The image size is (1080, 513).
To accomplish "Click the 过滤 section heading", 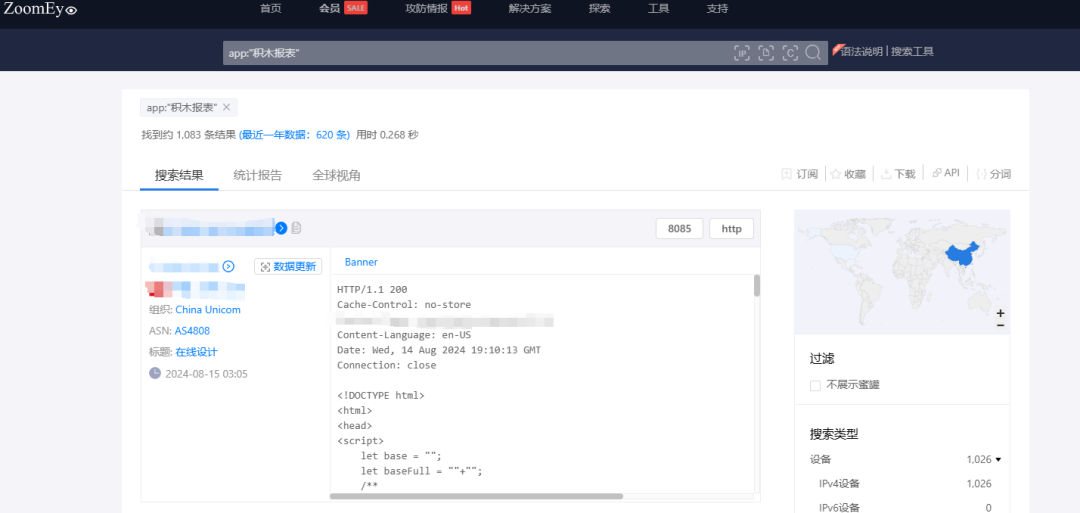I will coord(822,359).
